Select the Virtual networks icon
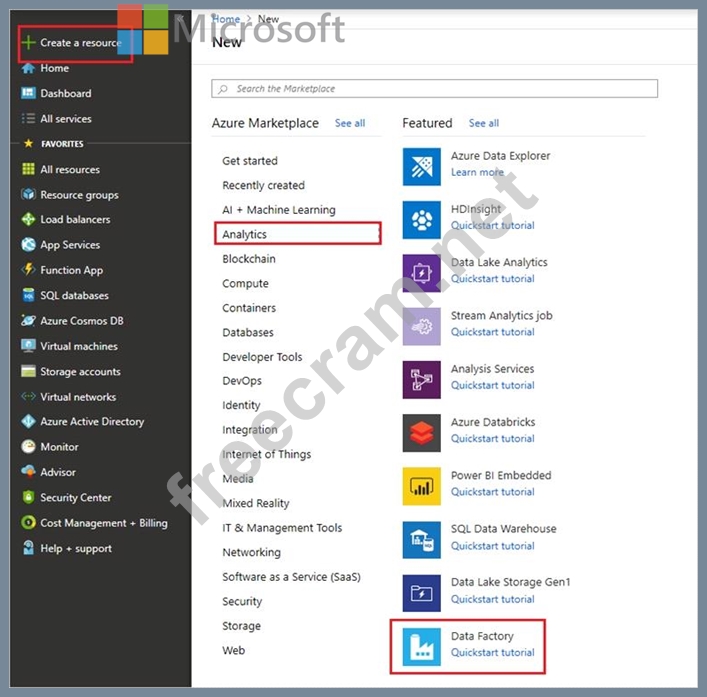The image size is (707, 697). 28,396
